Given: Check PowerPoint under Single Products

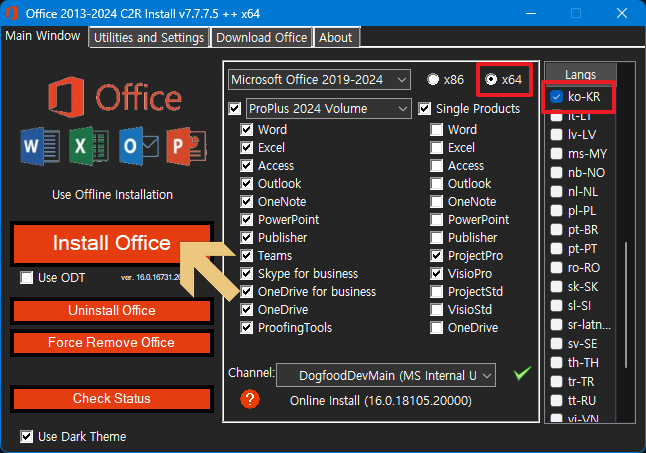Looking at the screenshot, I should [436, 219].
